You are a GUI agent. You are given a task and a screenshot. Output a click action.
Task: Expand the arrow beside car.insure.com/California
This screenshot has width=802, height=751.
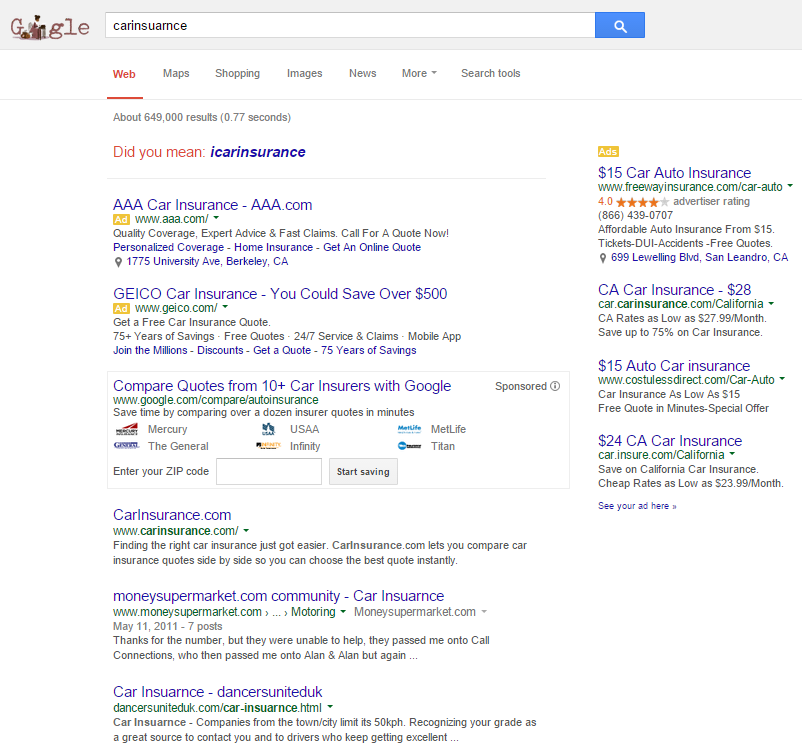pos(732,454)
